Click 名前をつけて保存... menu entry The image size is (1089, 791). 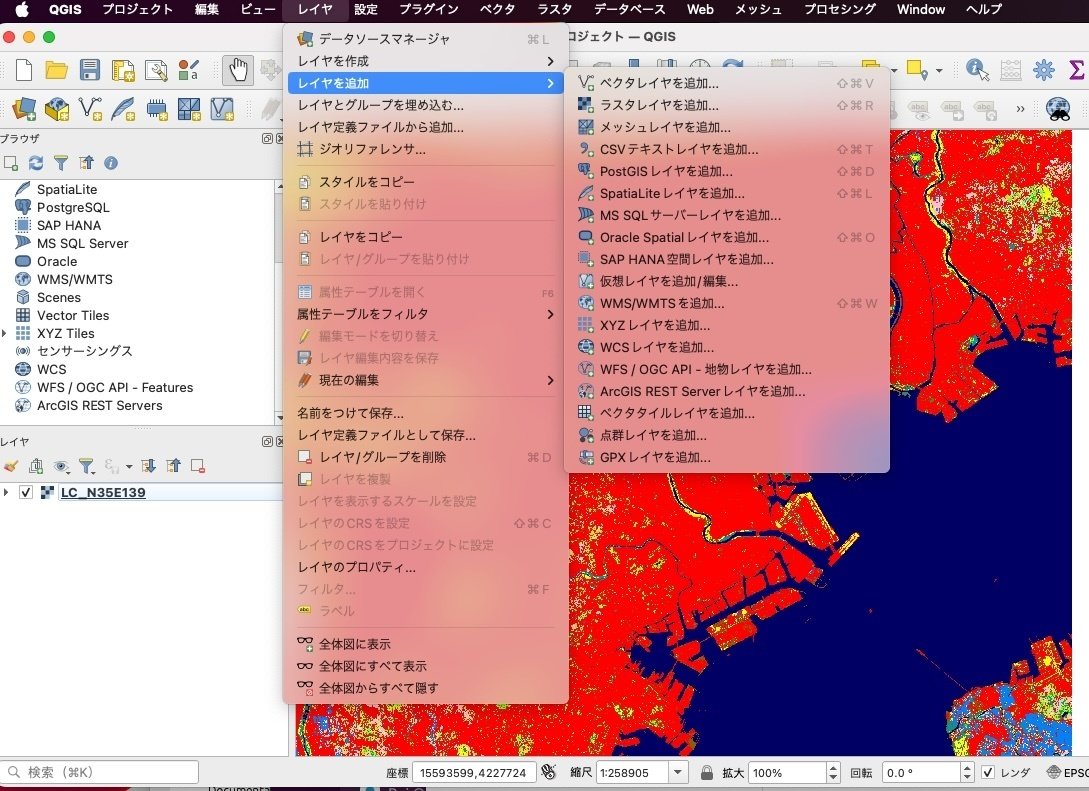425,413
